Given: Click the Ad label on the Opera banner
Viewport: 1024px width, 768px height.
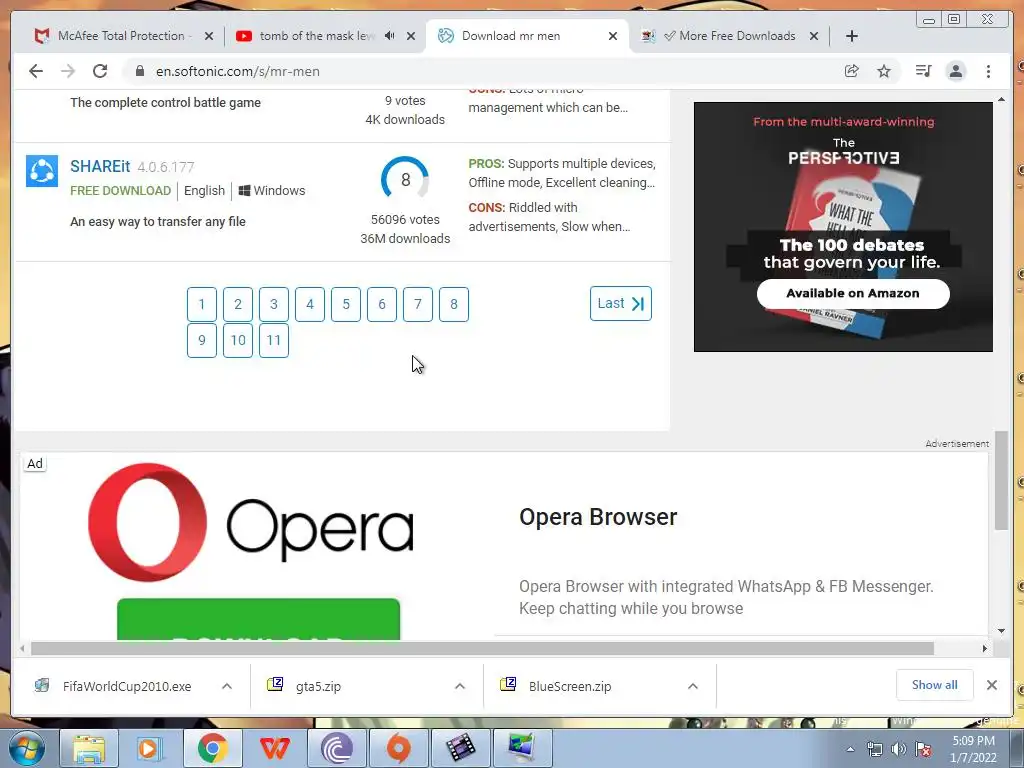Looking at the screenshot, I should (x=35, y=464).
